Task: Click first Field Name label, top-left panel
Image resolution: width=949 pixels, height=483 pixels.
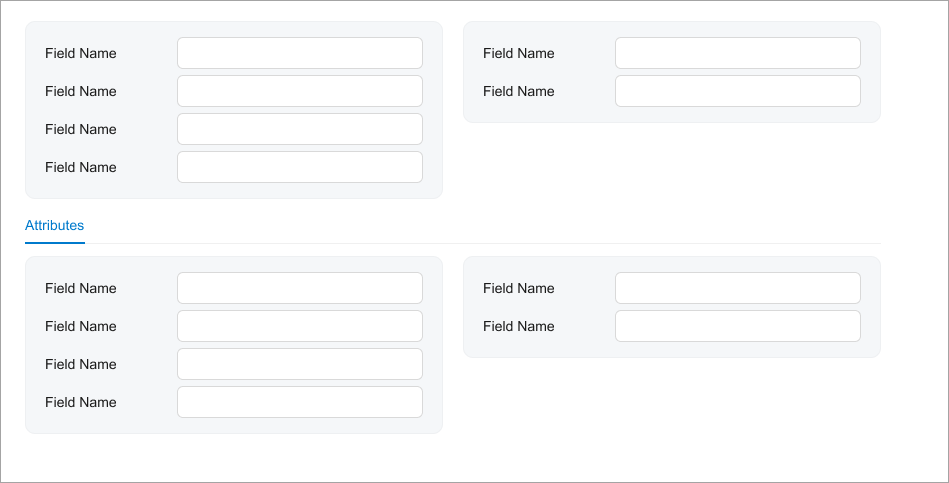Action: (81, 53)
